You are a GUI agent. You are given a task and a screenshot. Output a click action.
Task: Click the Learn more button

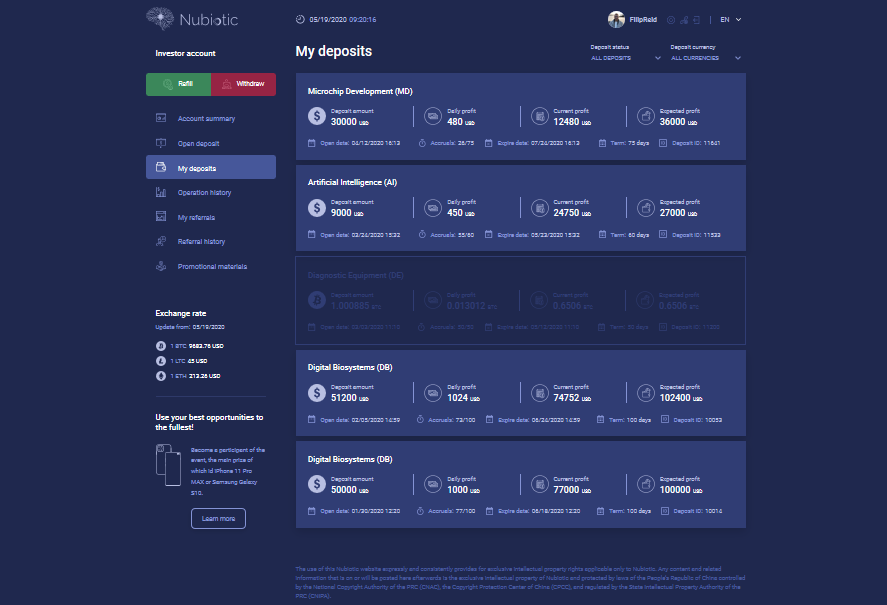tap(218, 518)
